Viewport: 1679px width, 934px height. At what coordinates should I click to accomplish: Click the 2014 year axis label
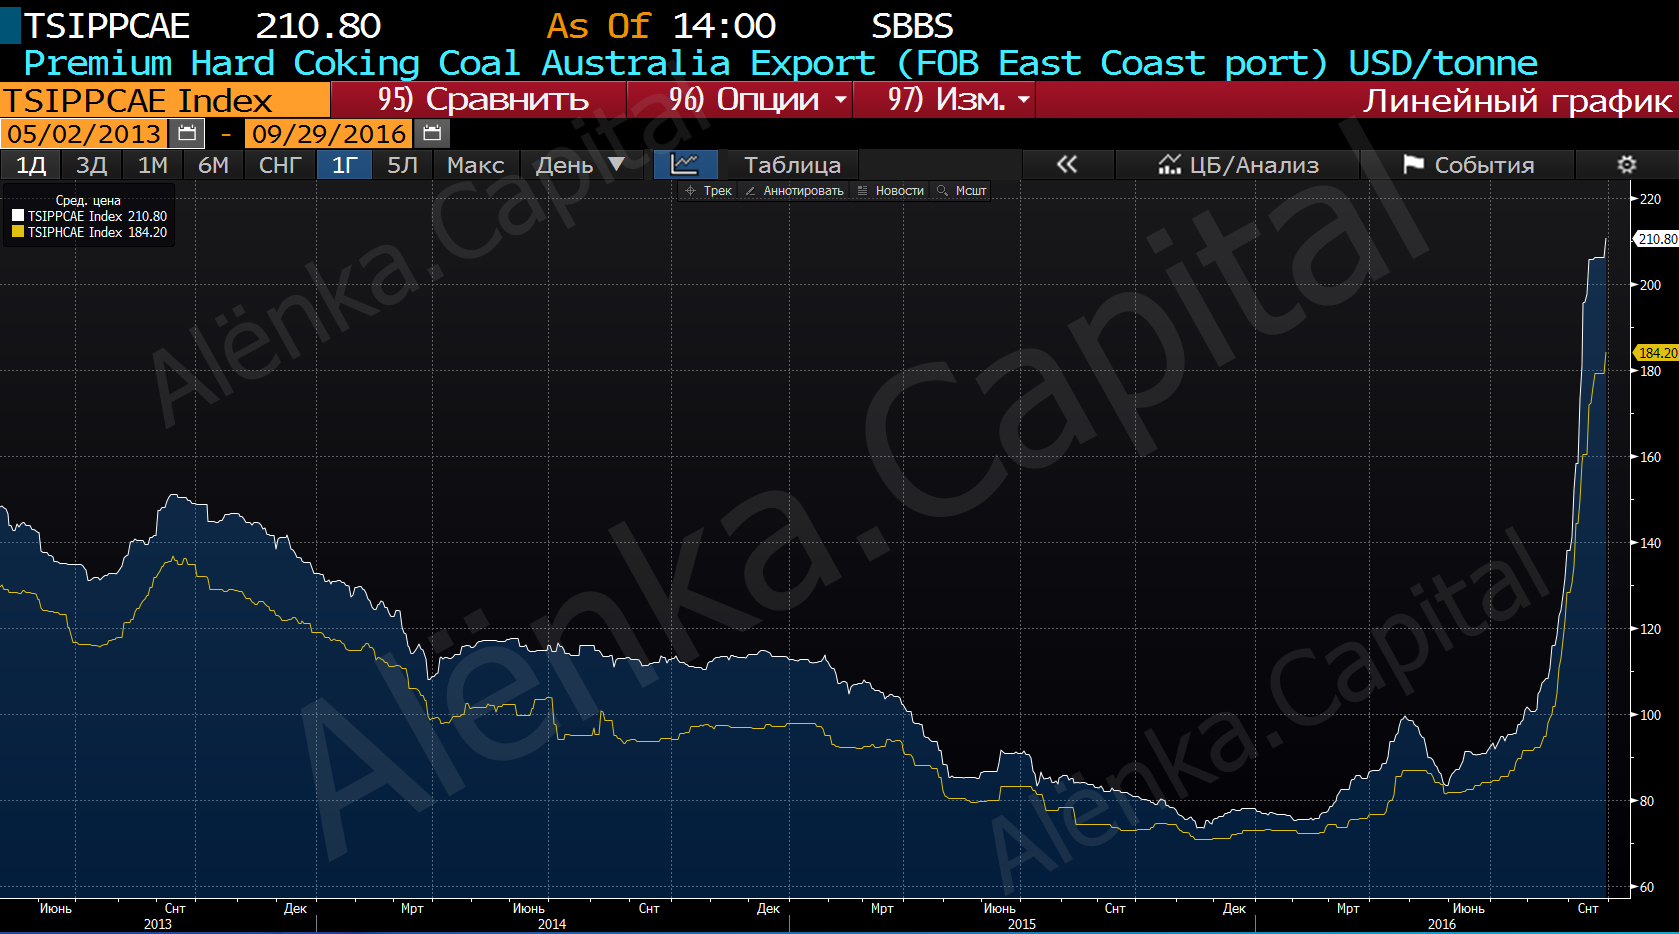click(552, 924)
